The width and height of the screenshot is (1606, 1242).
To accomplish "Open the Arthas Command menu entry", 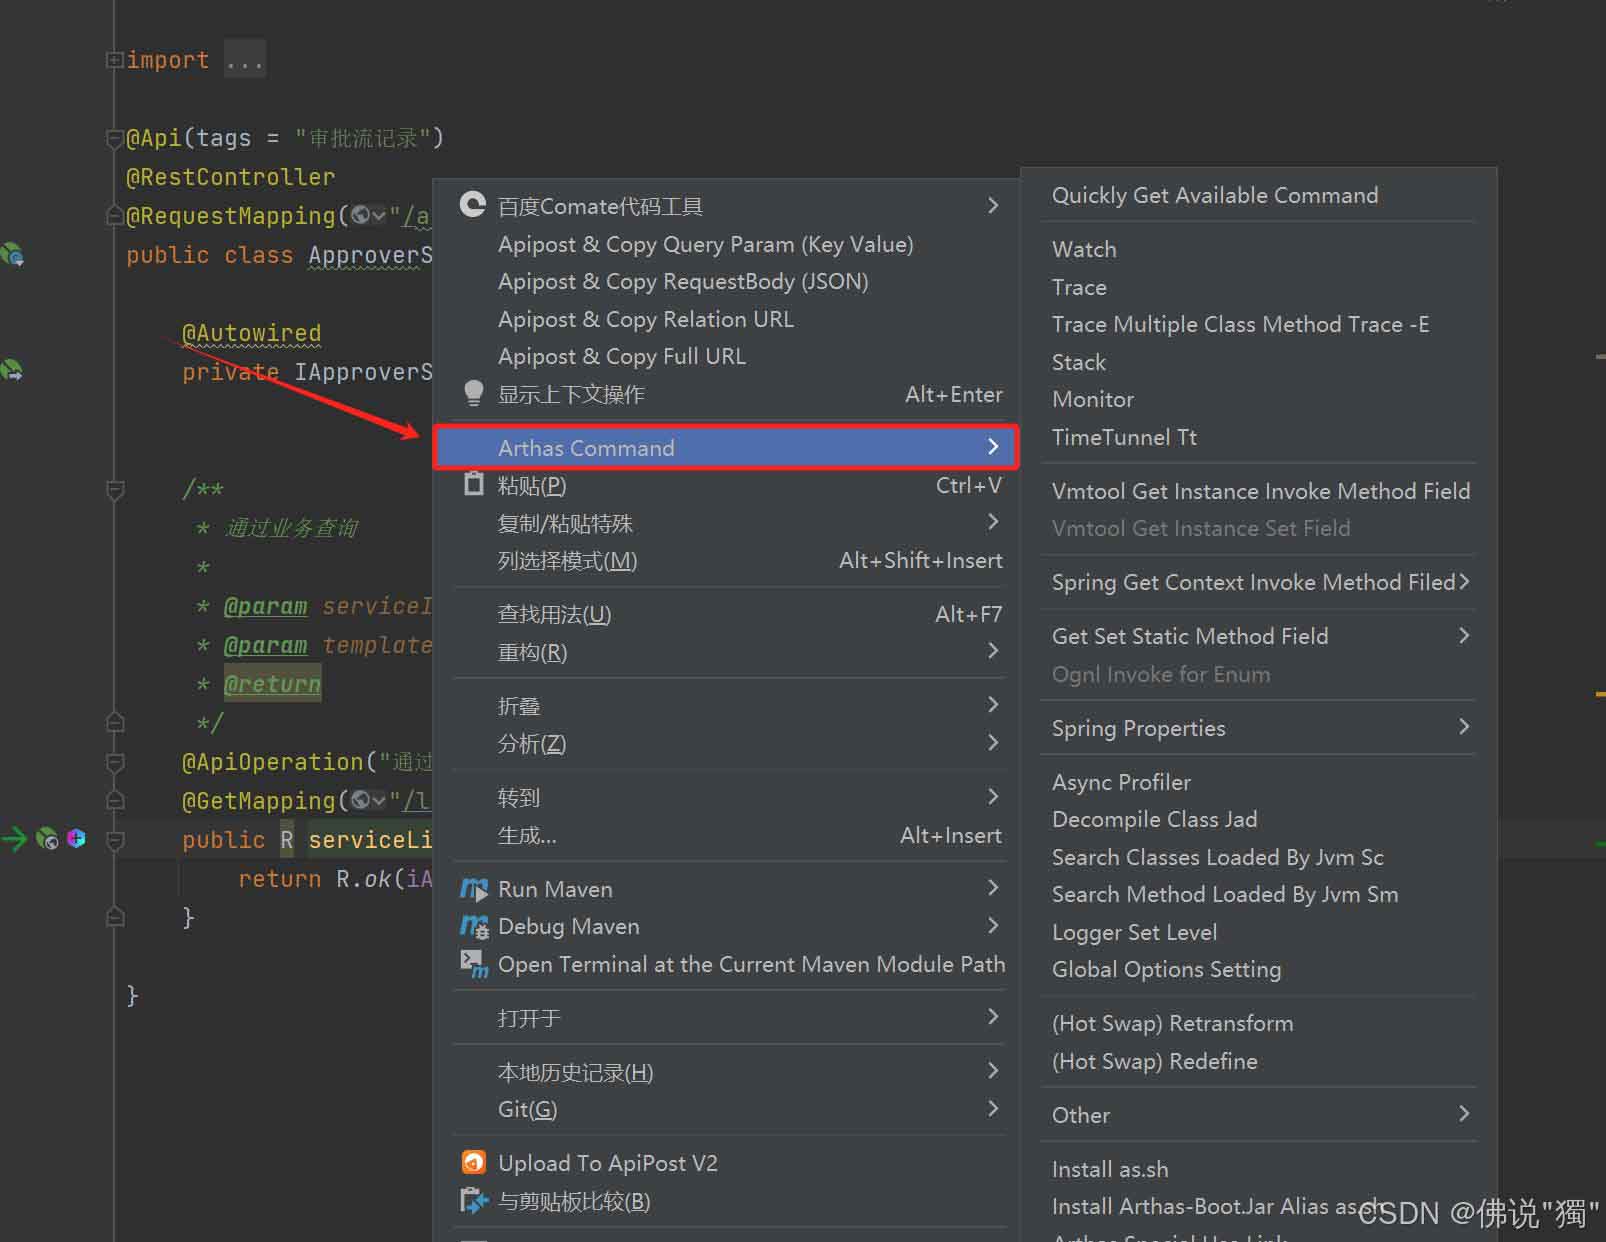I will [726, 447].
